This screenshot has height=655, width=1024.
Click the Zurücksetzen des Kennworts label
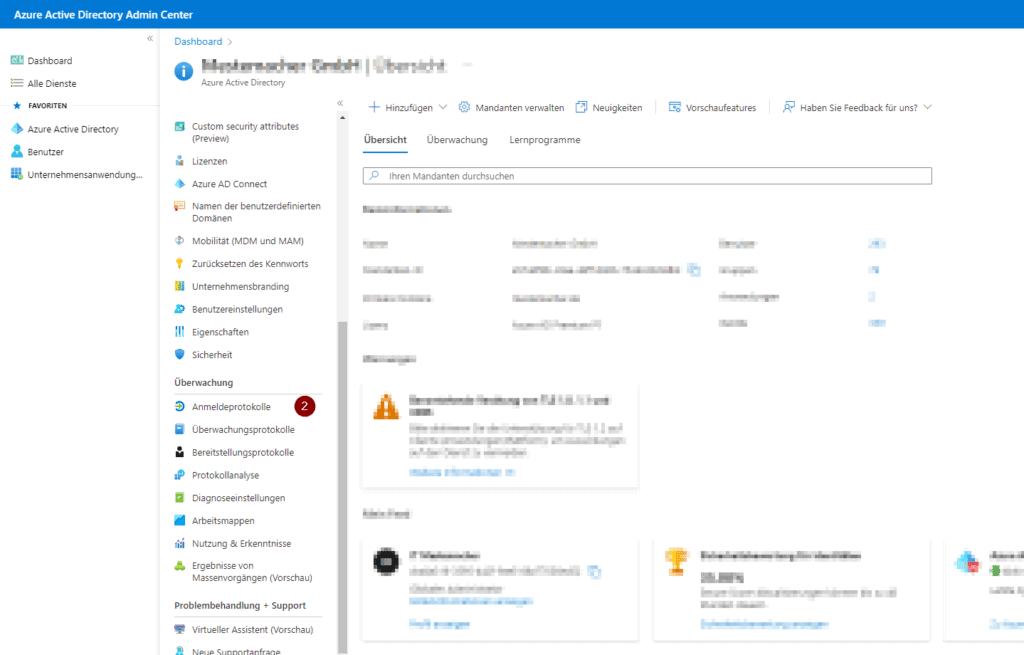pos(250,264)
